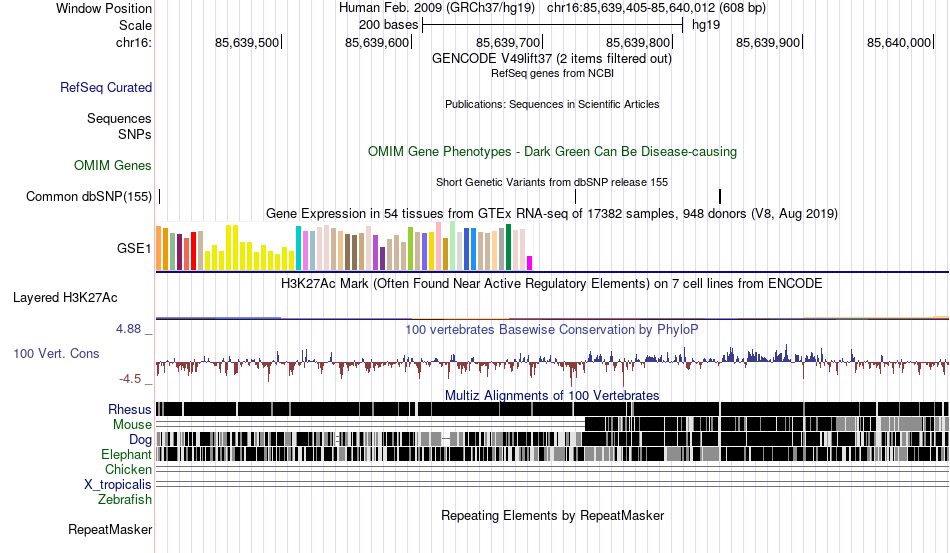Select the Mouse alignment row label

pyautogui.click(x=132, y=425)
